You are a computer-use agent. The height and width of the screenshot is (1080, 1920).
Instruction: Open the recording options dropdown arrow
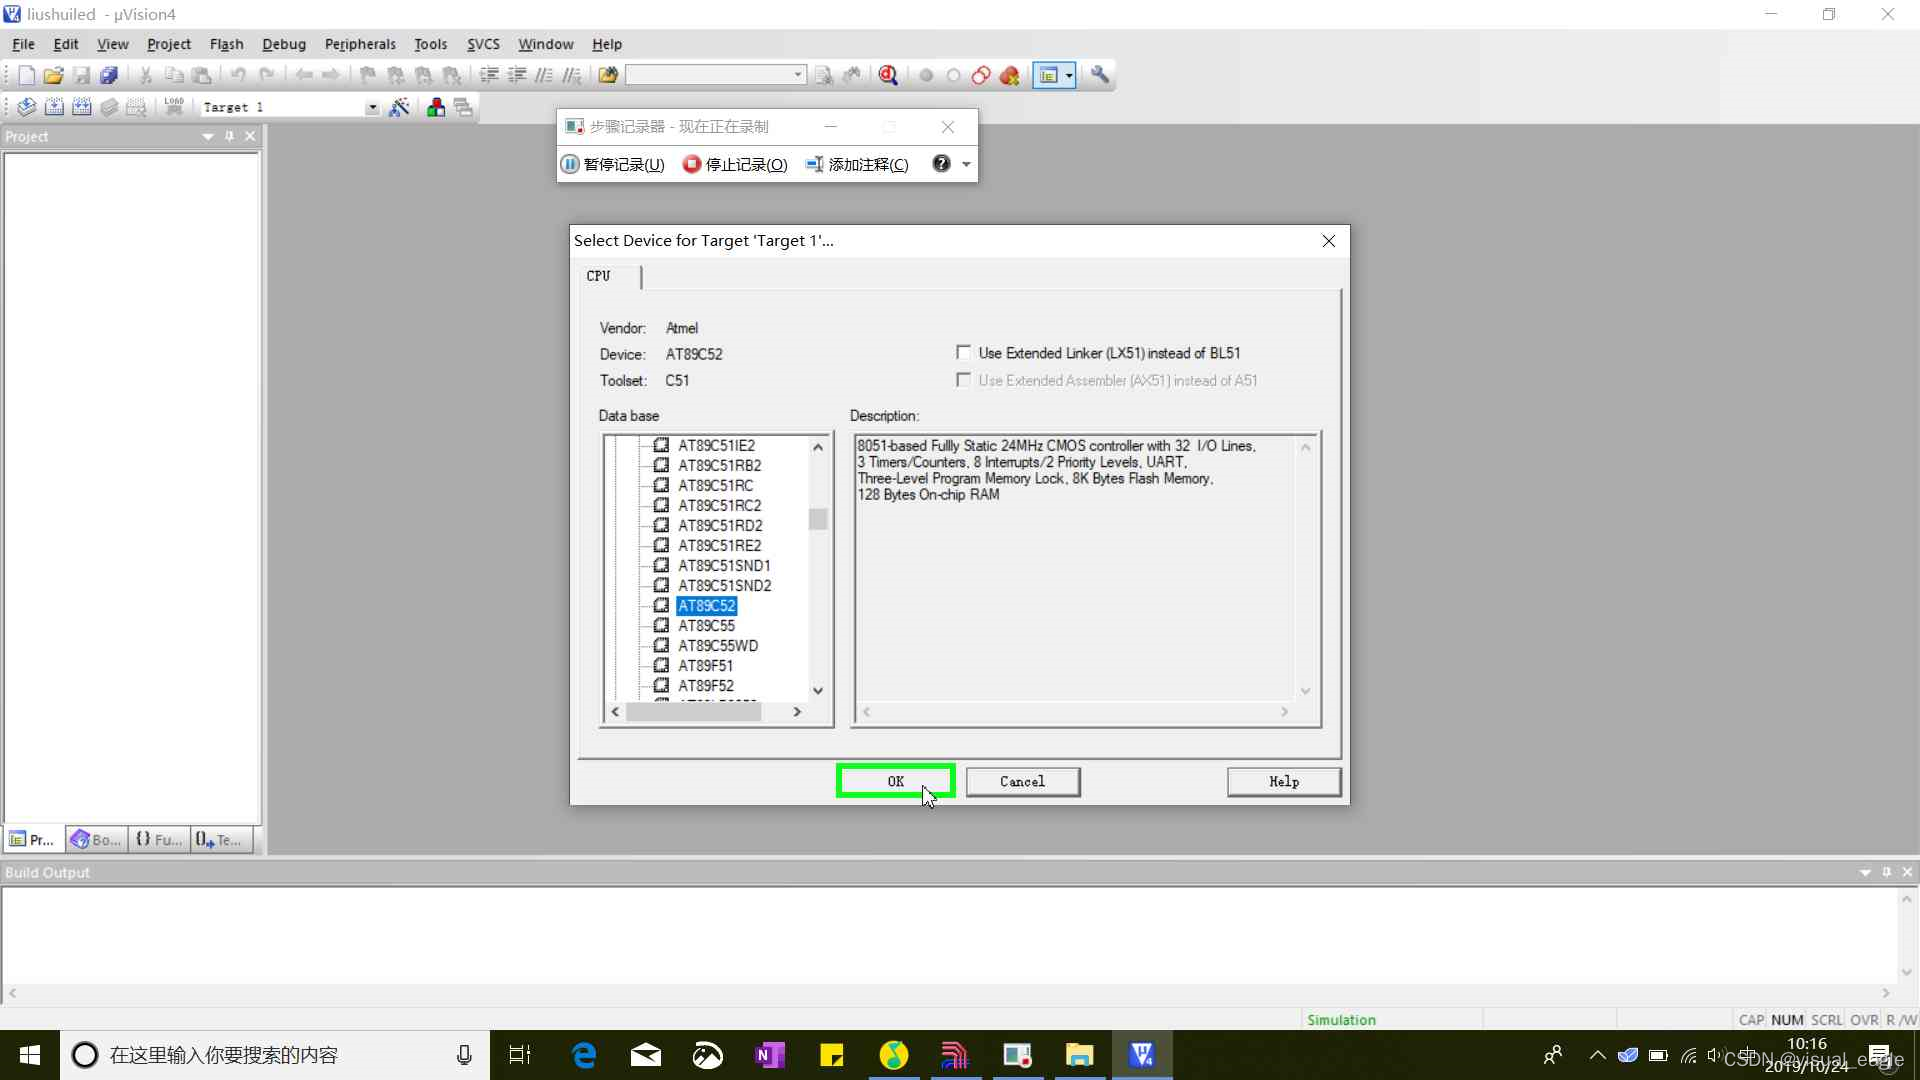[967, 164]
